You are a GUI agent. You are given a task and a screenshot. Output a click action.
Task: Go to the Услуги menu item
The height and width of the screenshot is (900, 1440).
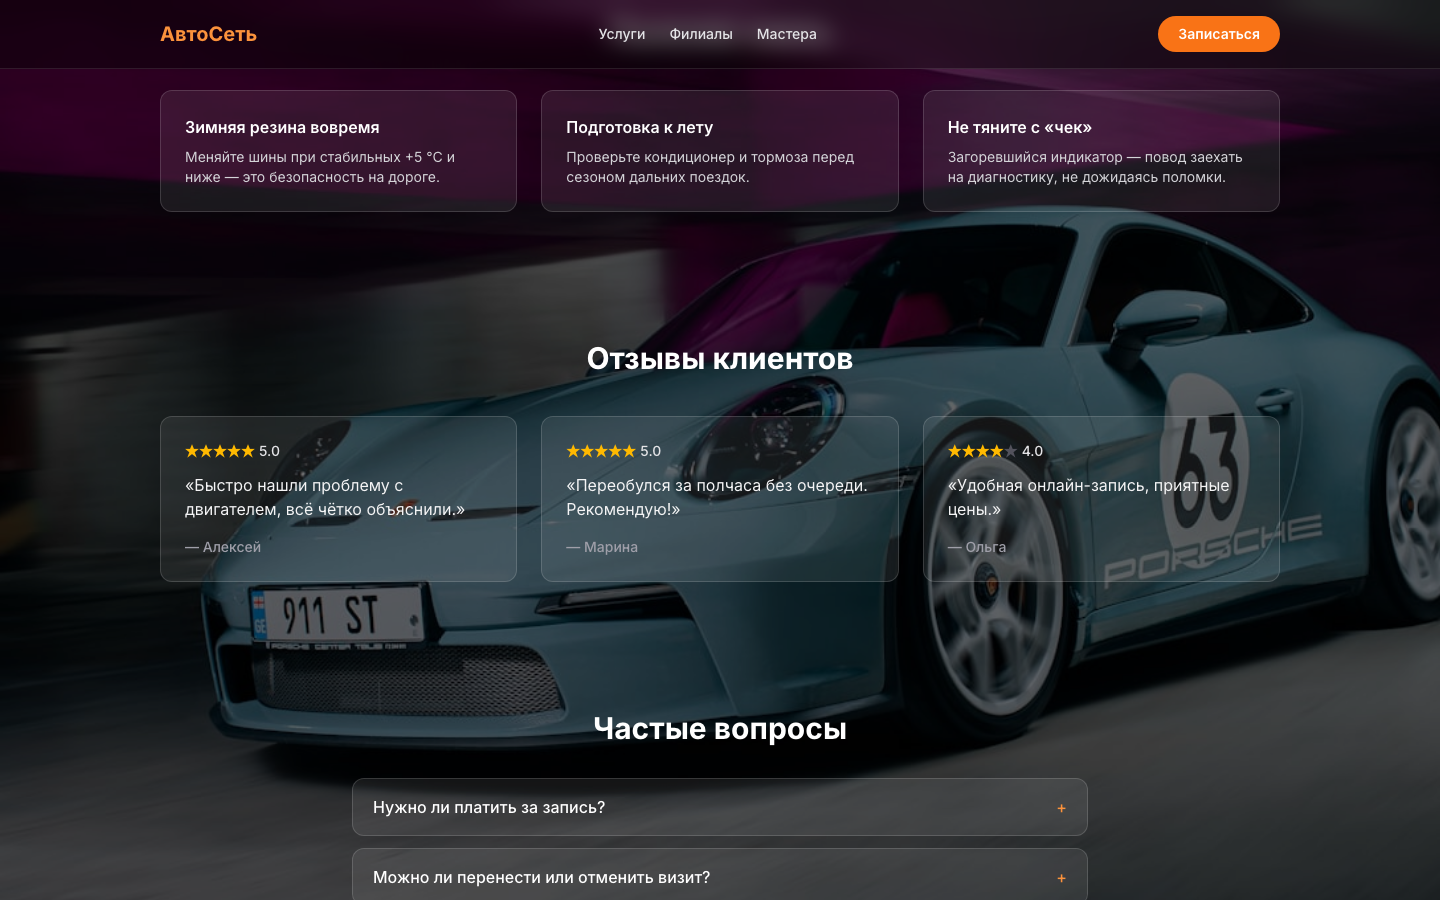622,34
